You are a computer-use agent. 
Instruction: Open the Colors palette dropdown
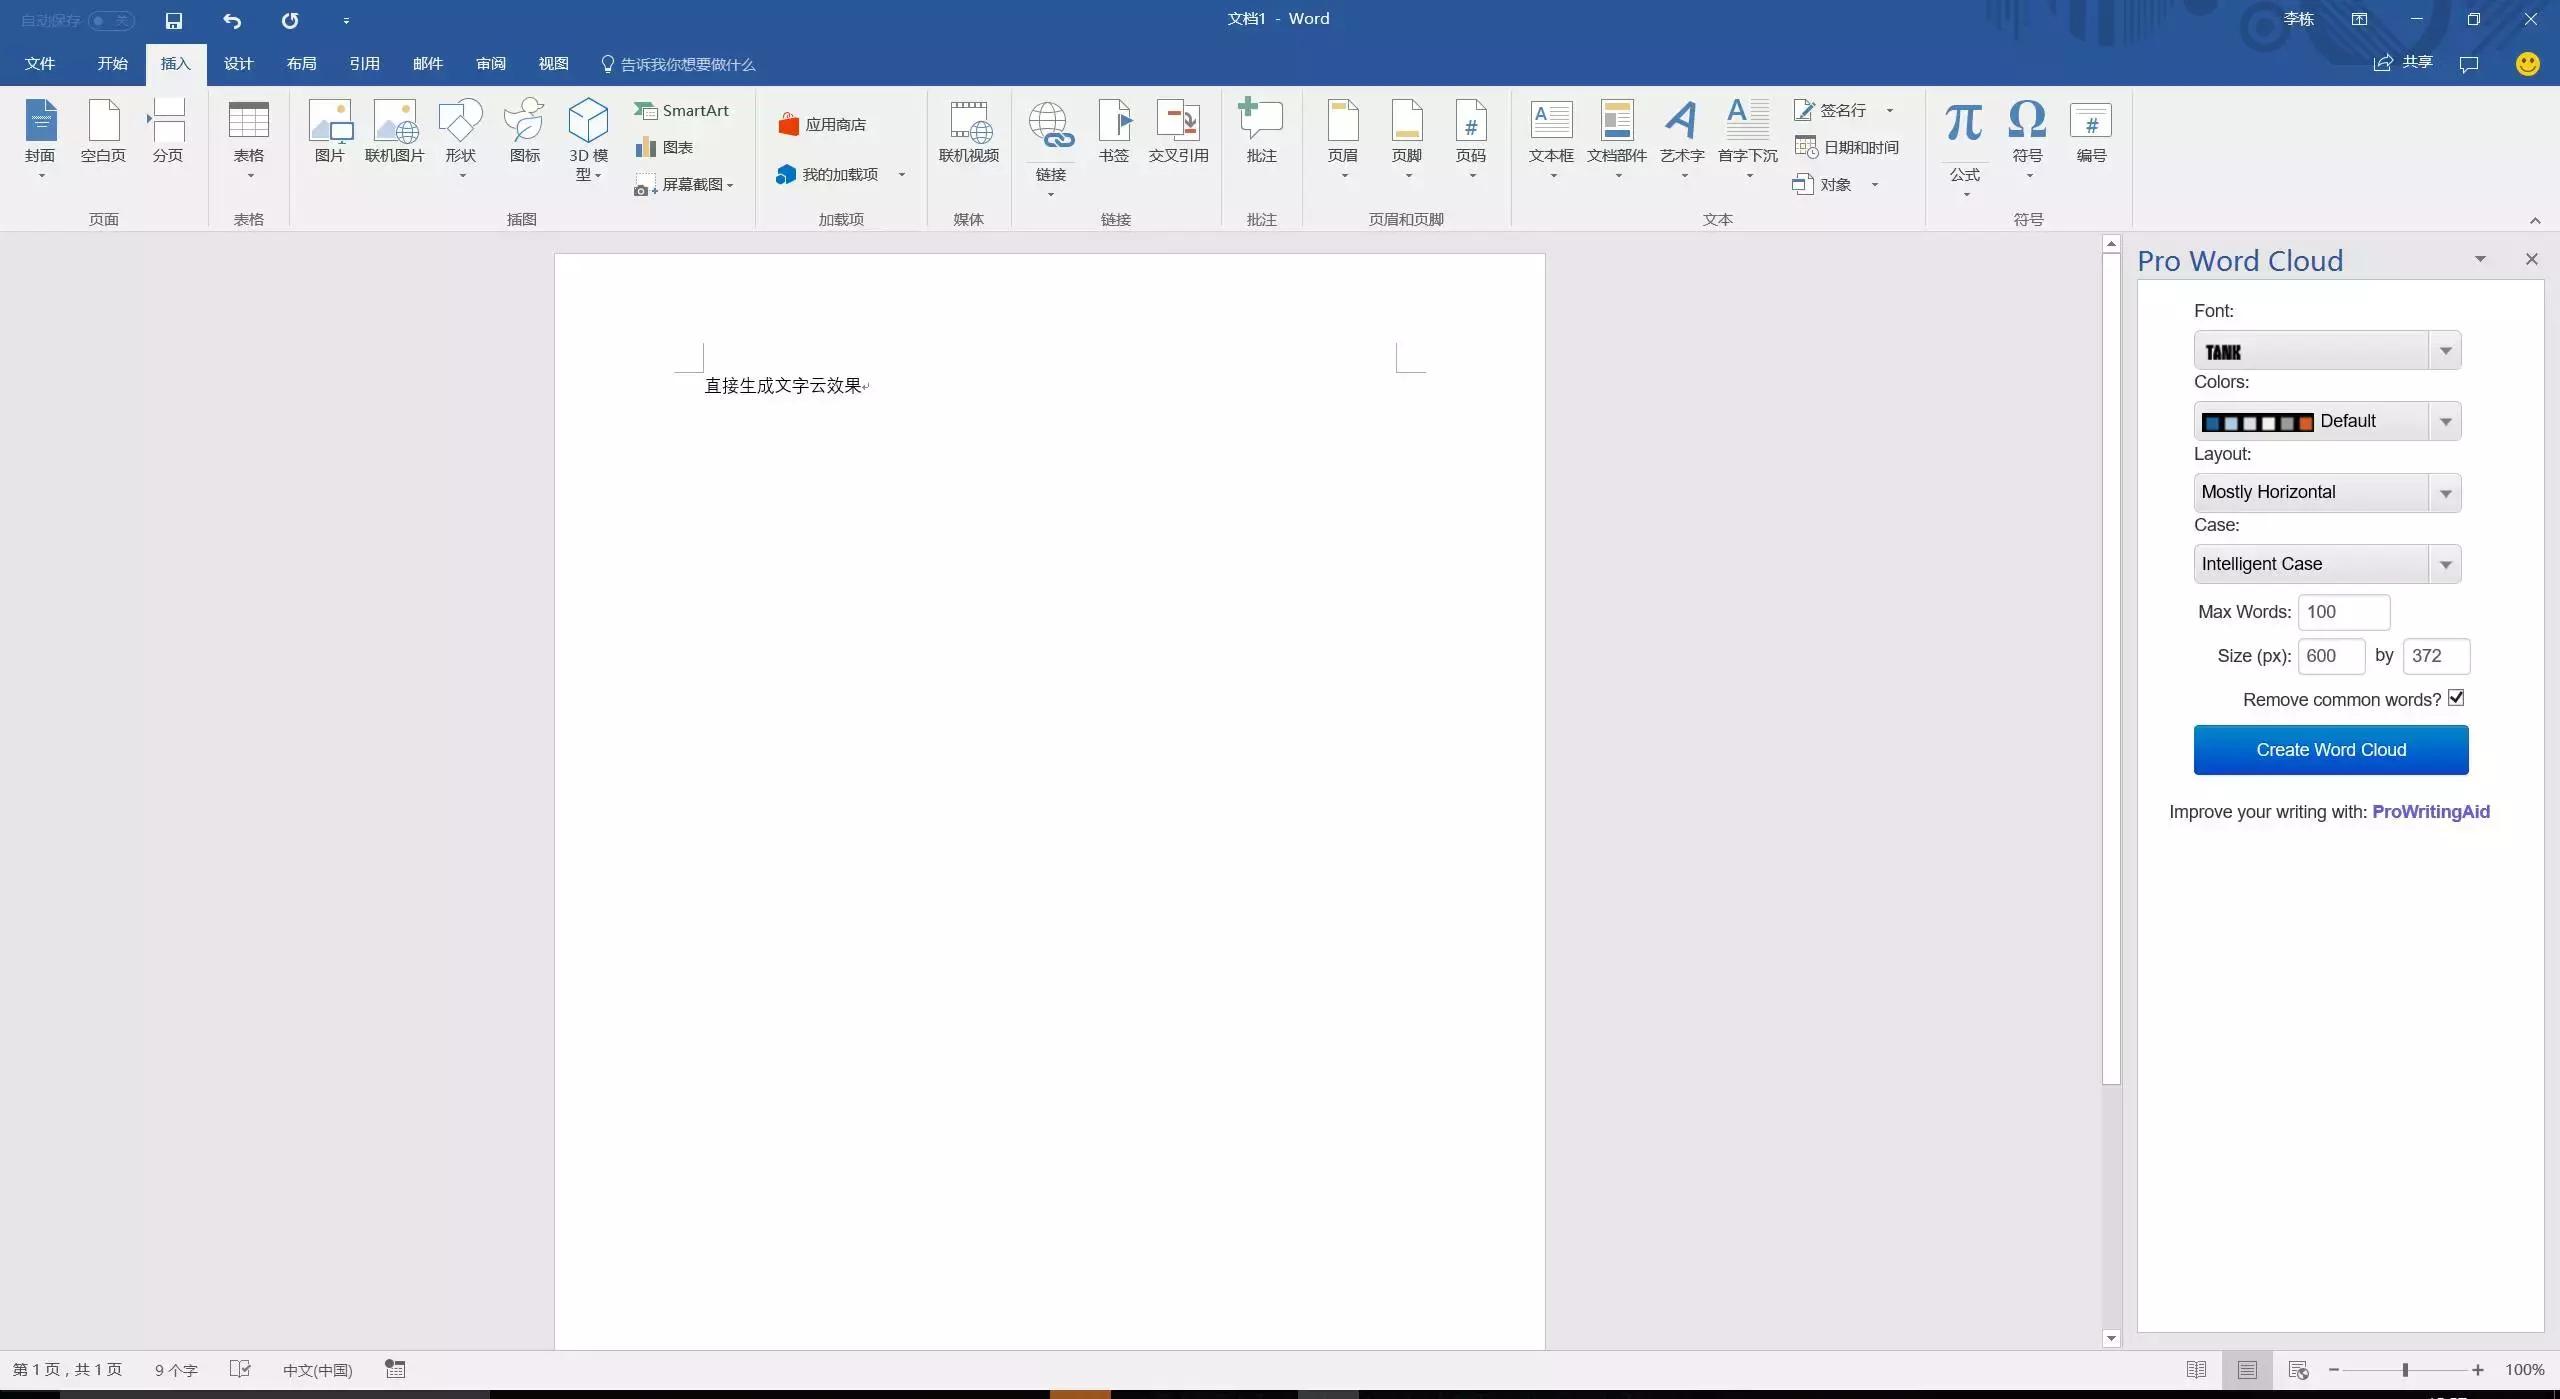[2445, 422]
